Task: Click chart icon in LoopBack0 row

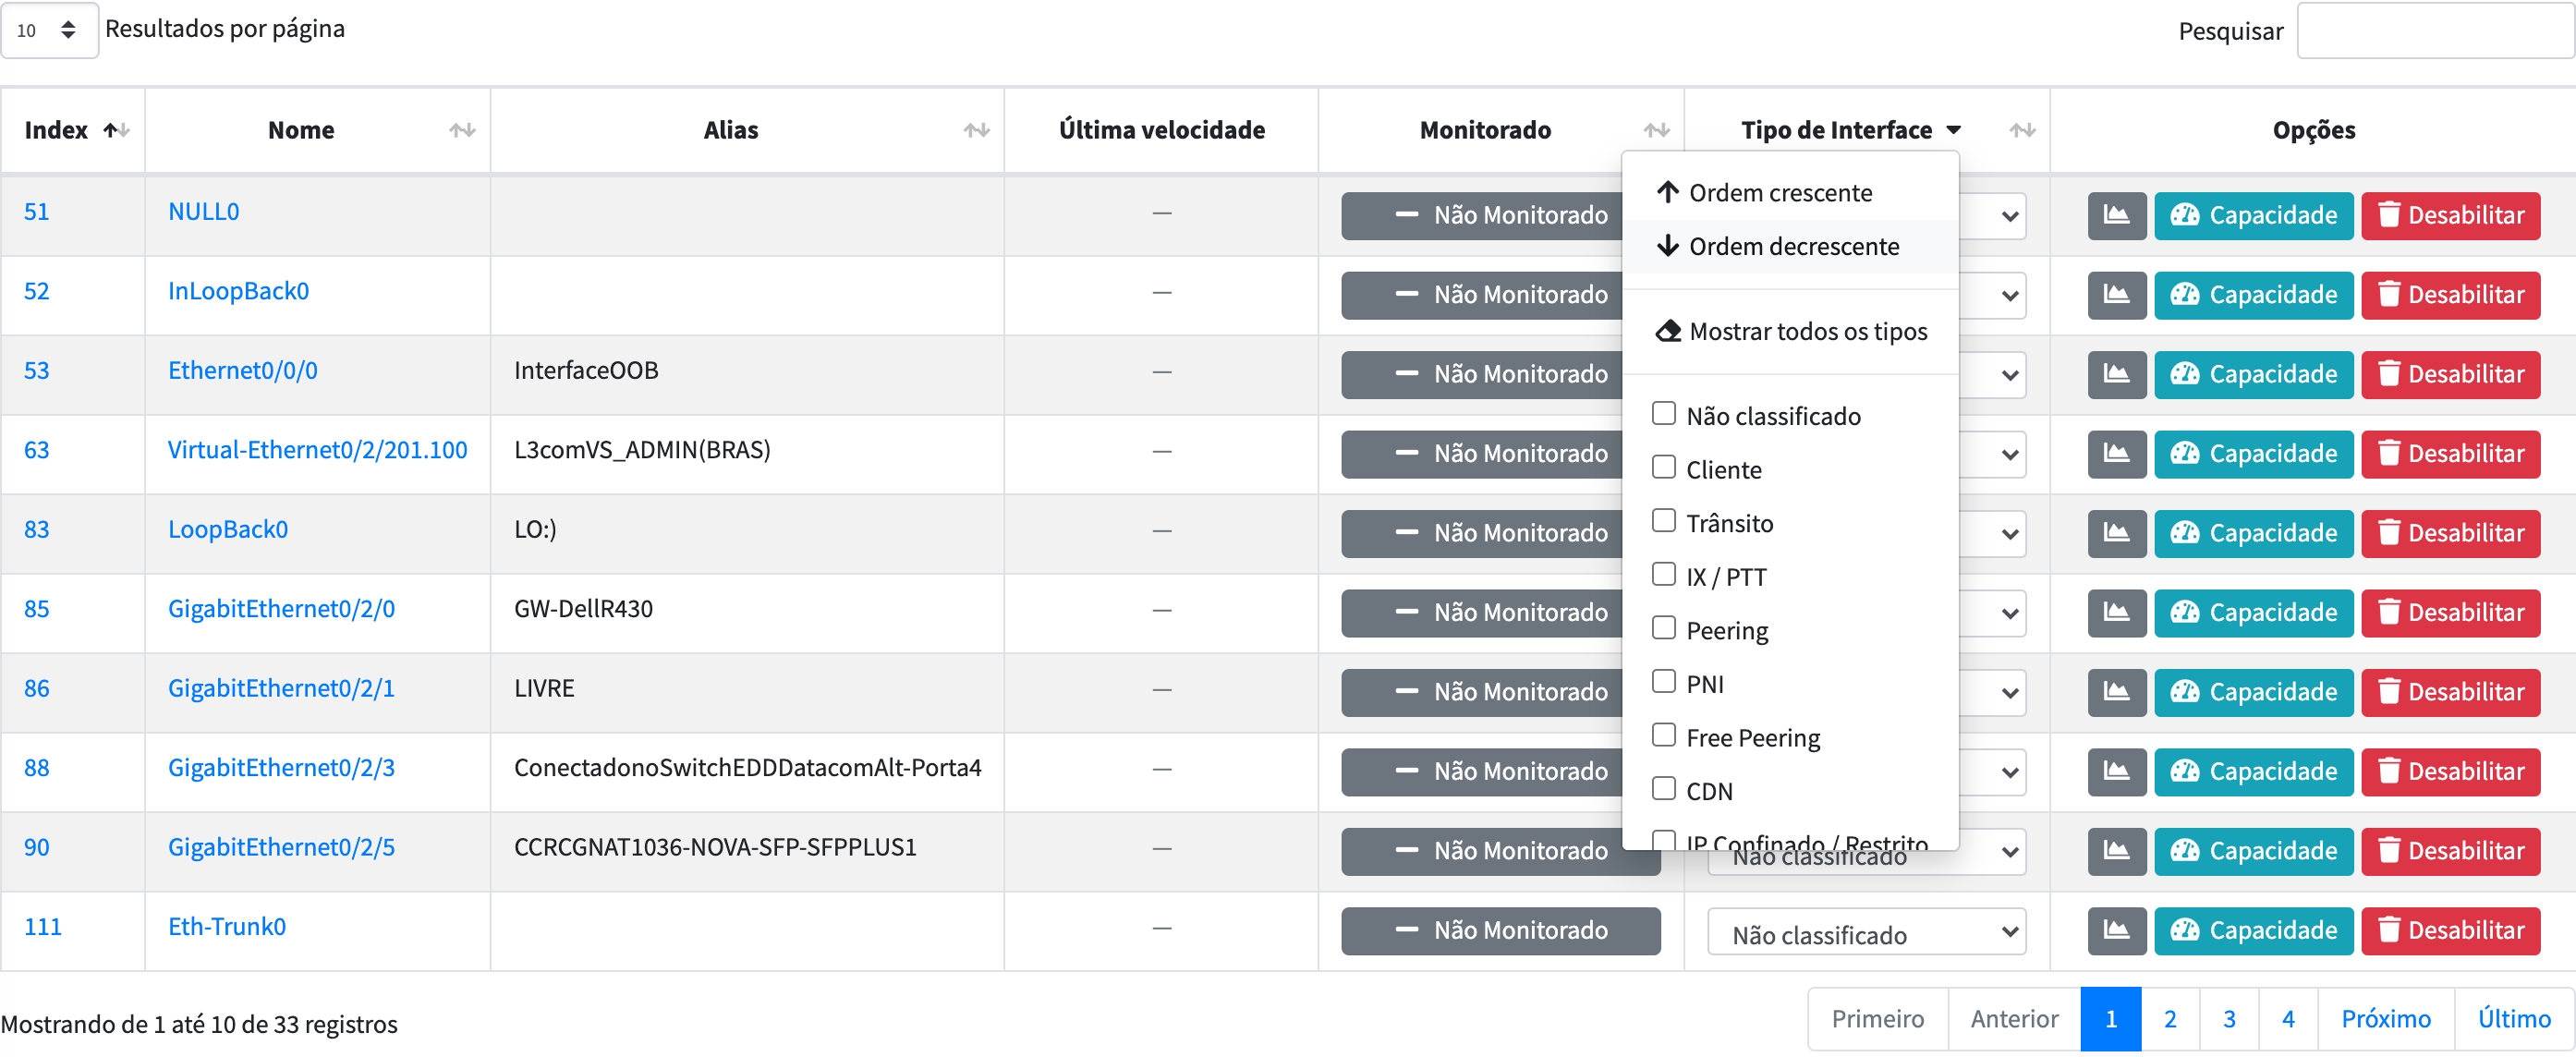Action: point(2116,533)
